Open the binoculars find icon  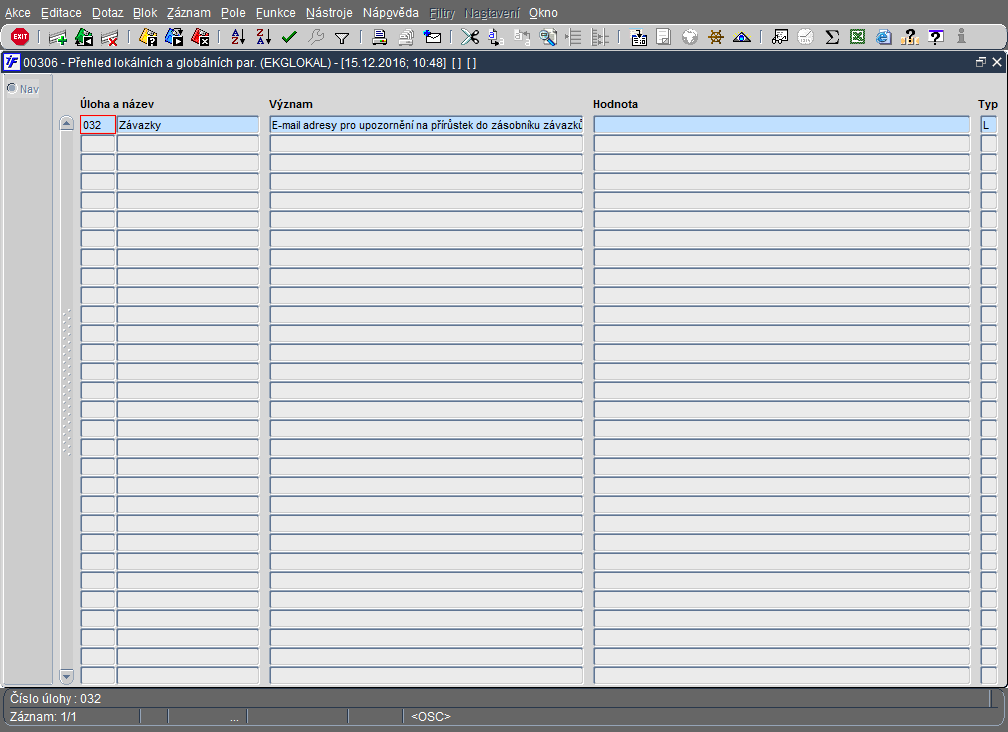[x=780, y=37]
